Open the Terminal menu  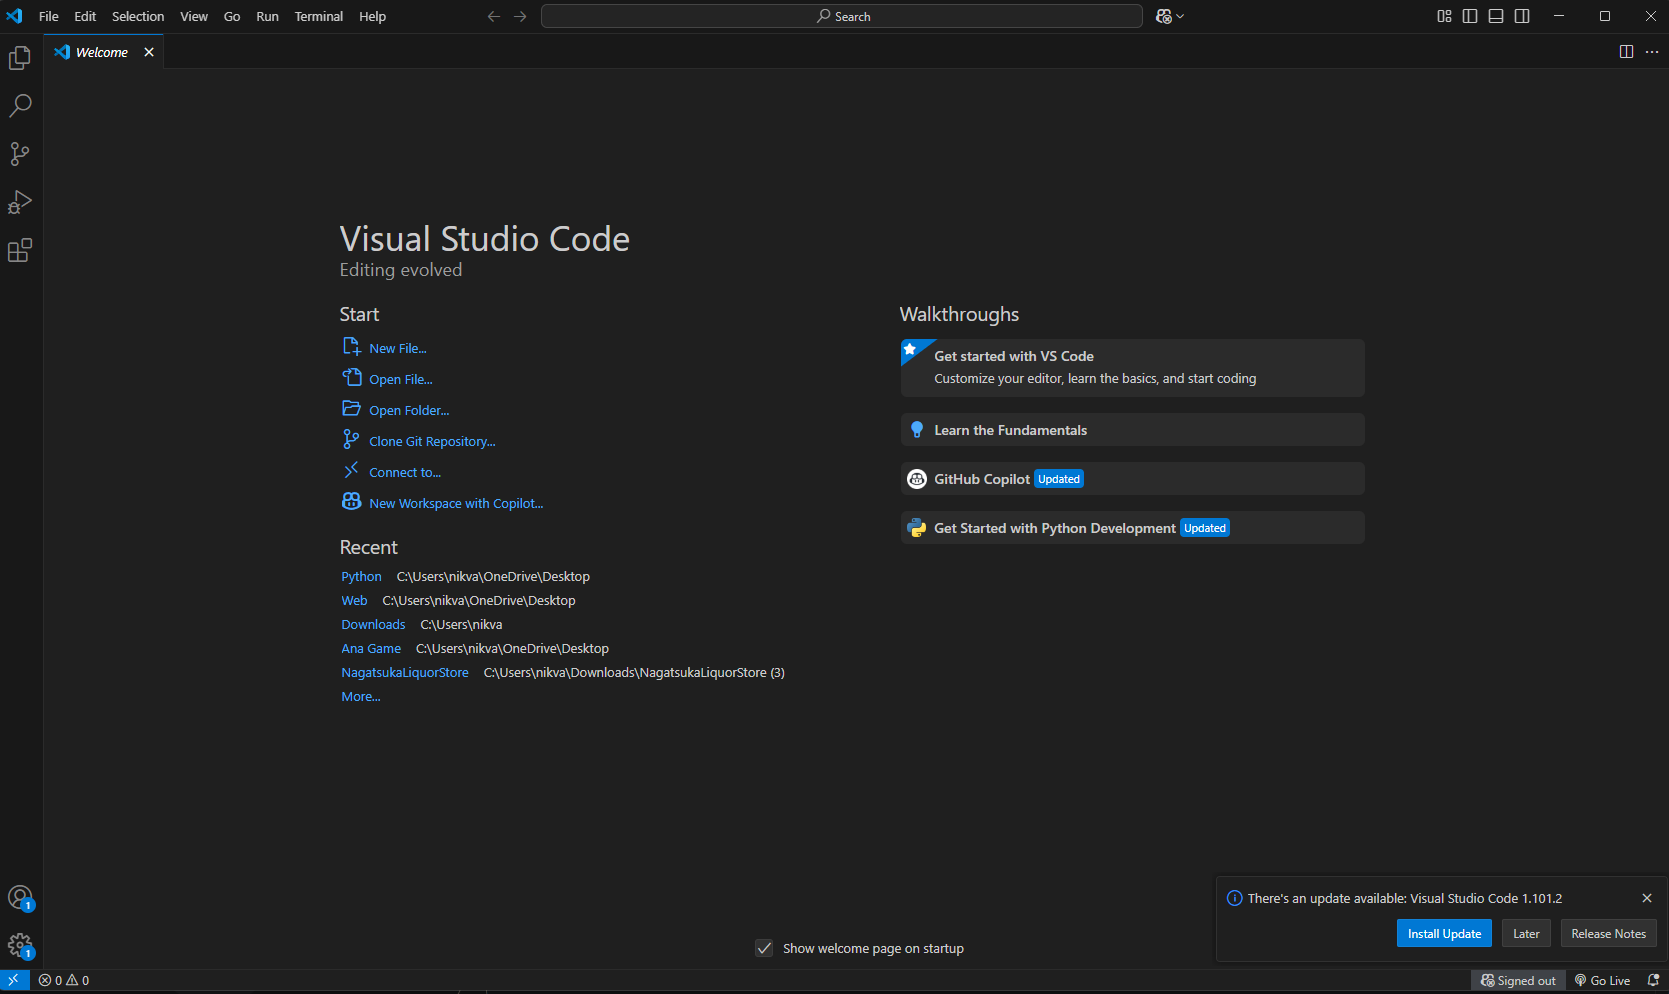point(318,16)
